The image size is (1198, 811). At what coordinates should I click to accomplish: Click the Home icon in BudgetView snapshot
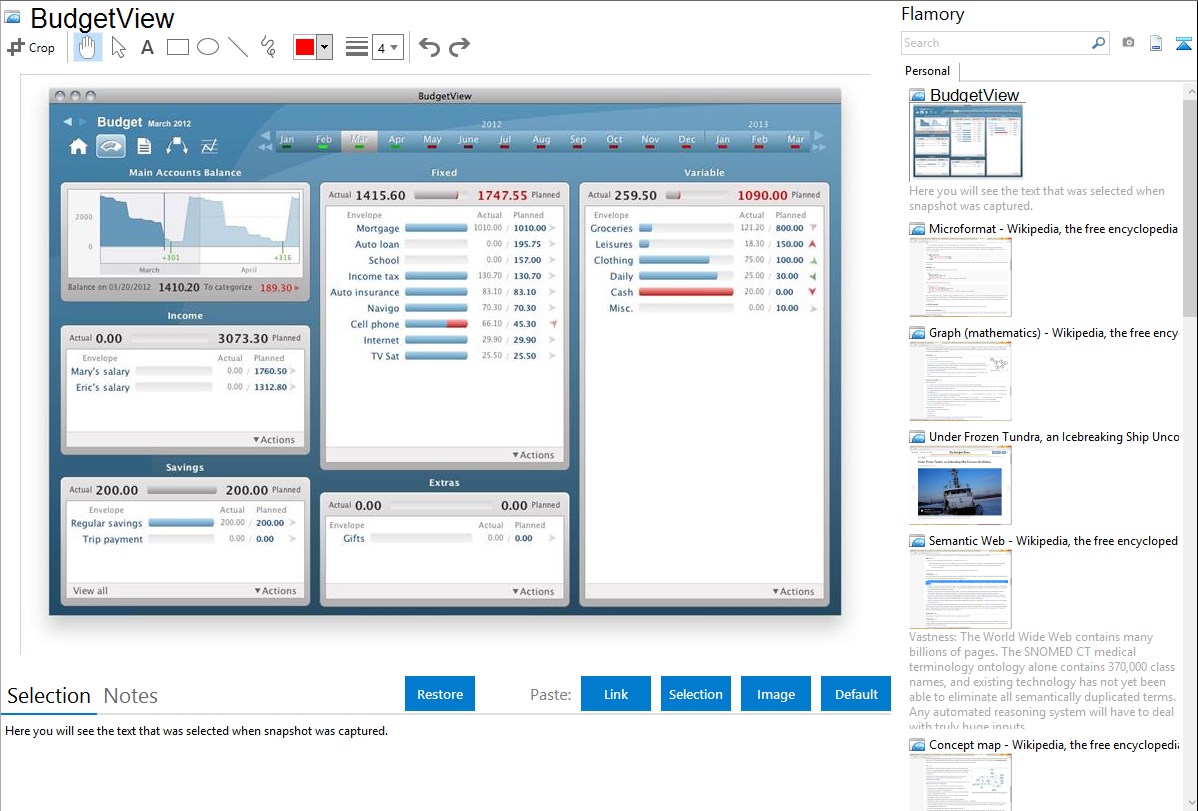78,146
